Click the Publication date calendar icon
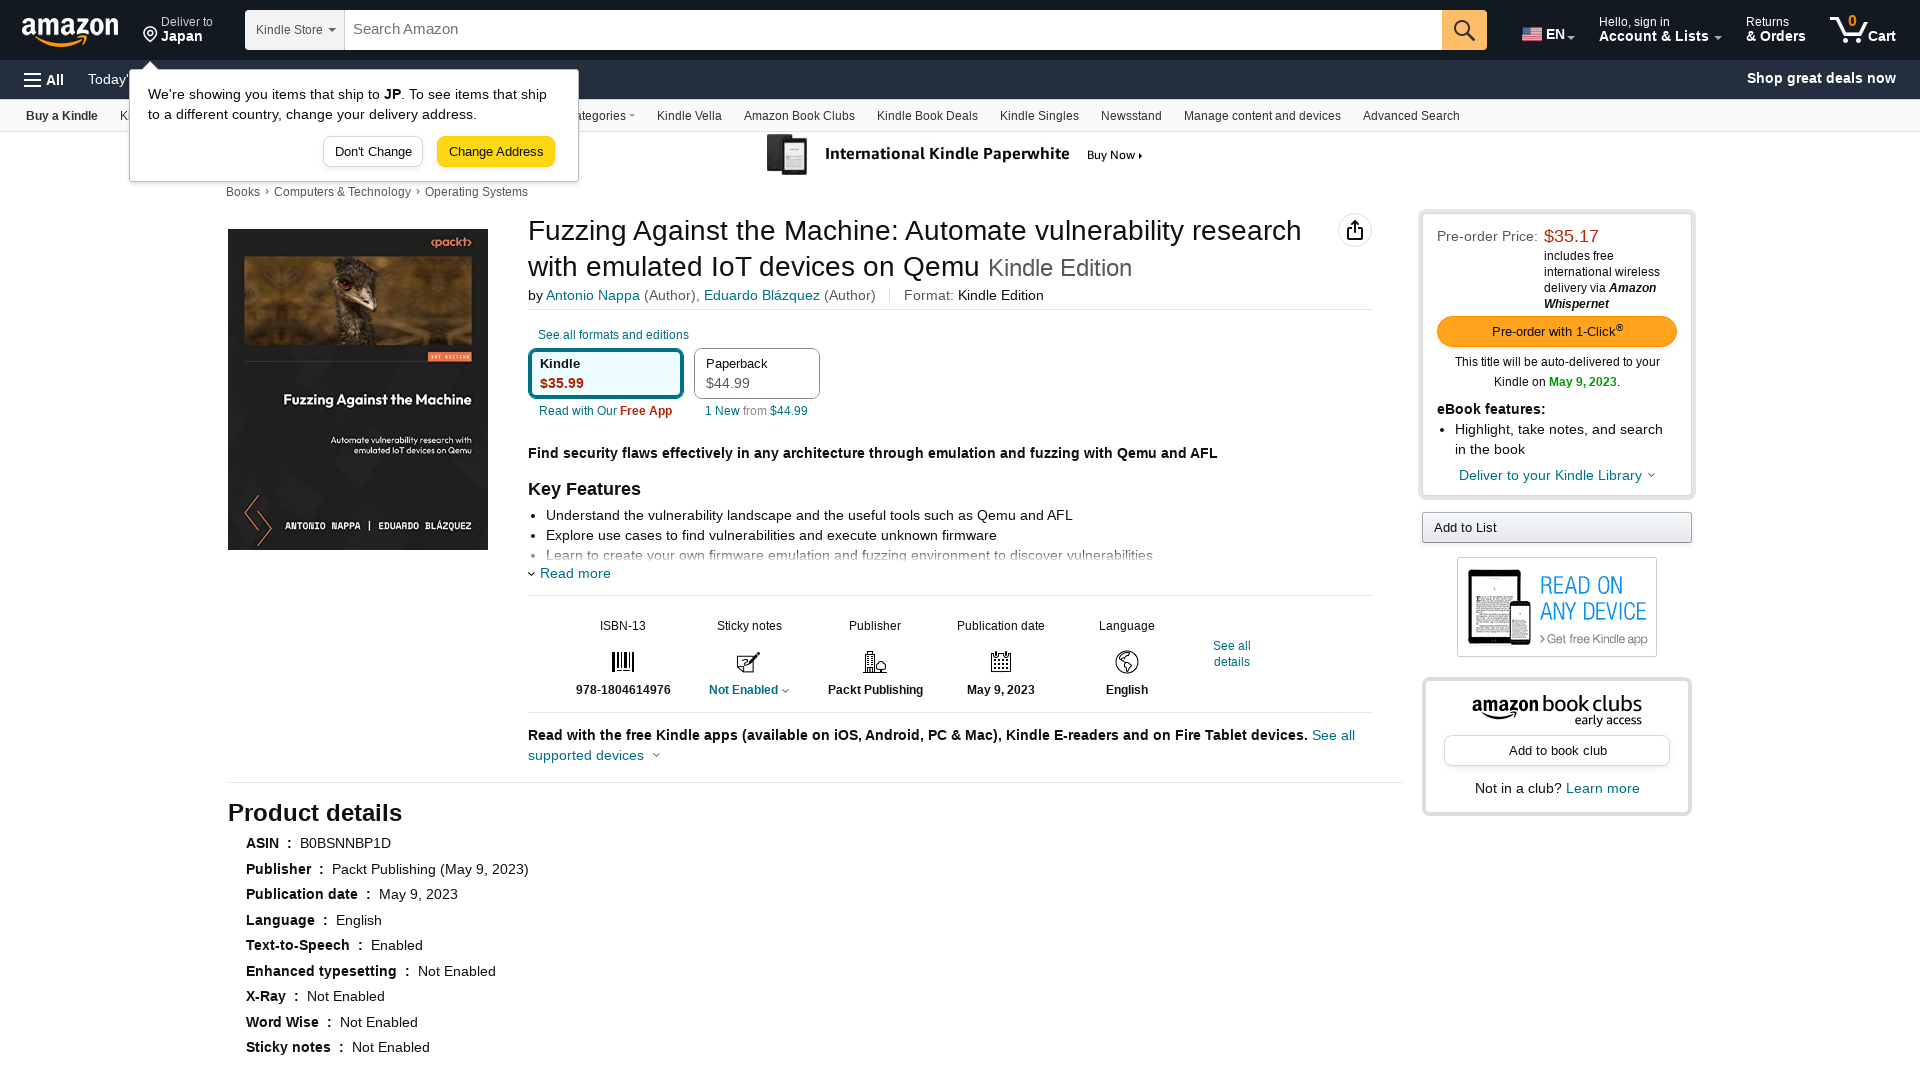 (1001, 662)
